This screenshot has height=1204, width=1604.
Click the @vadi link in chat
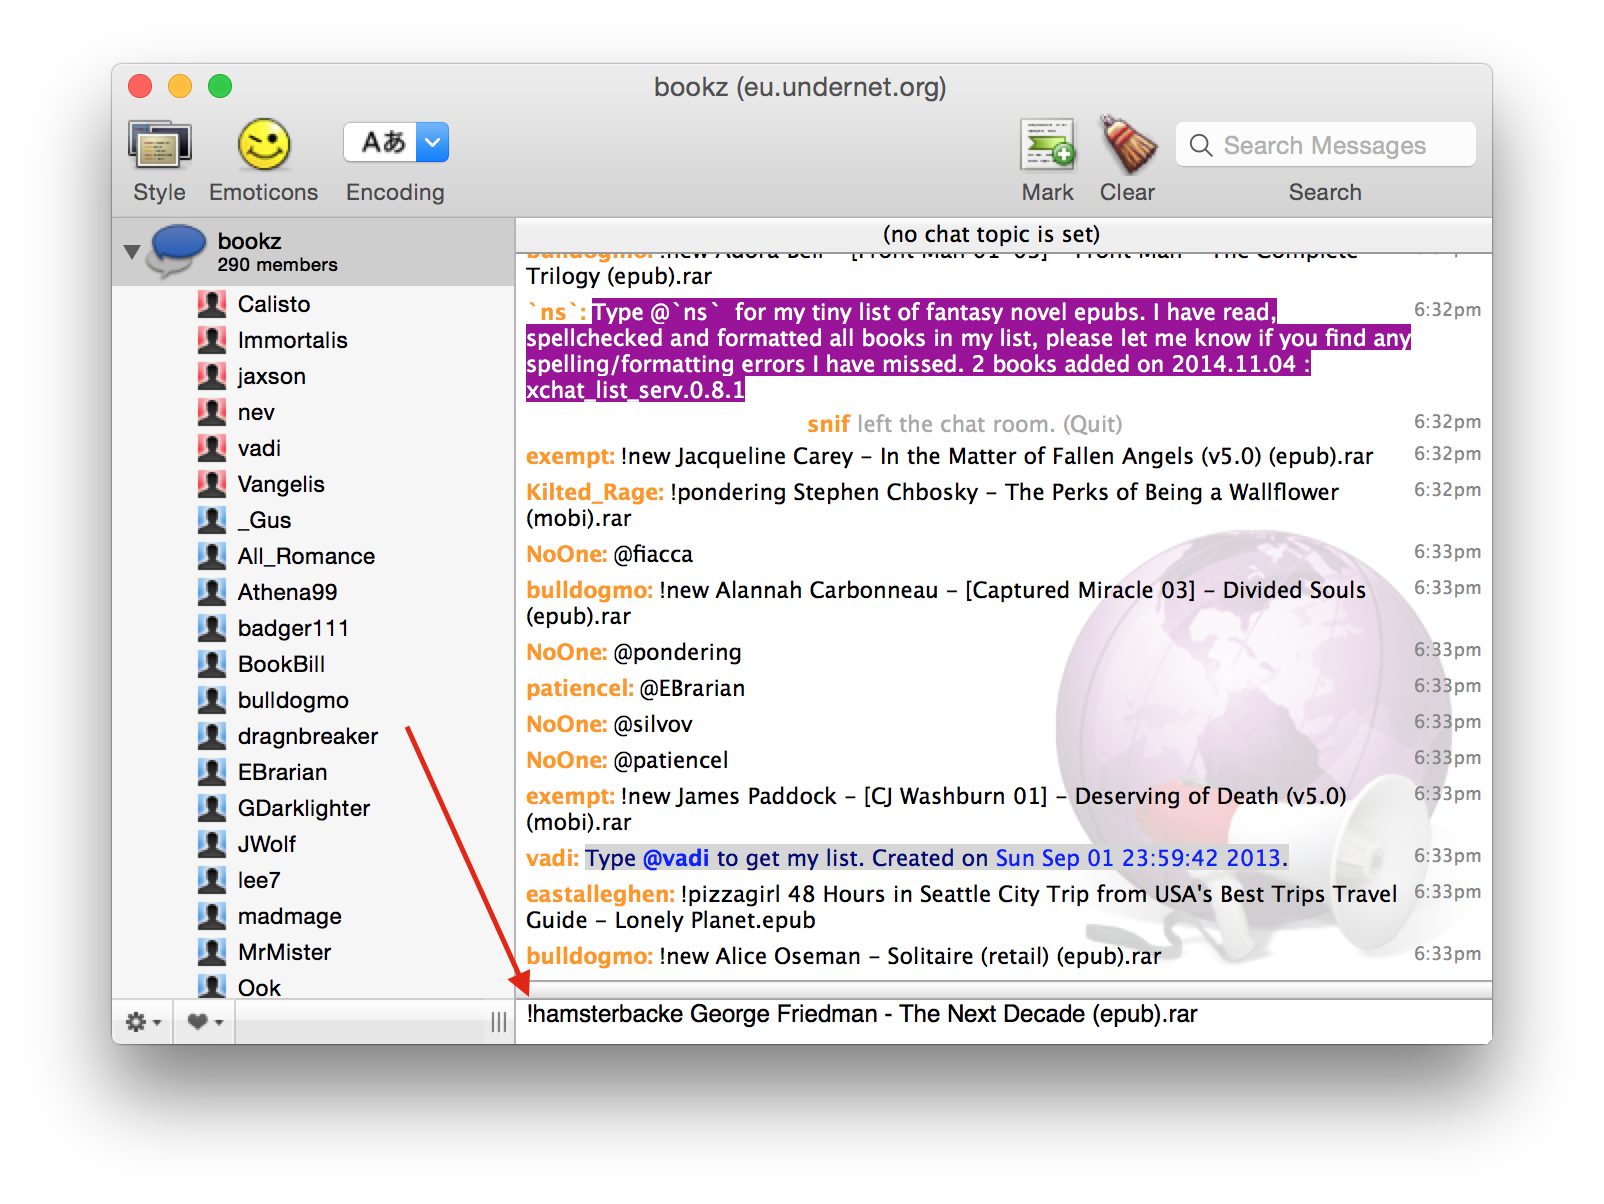675,858
